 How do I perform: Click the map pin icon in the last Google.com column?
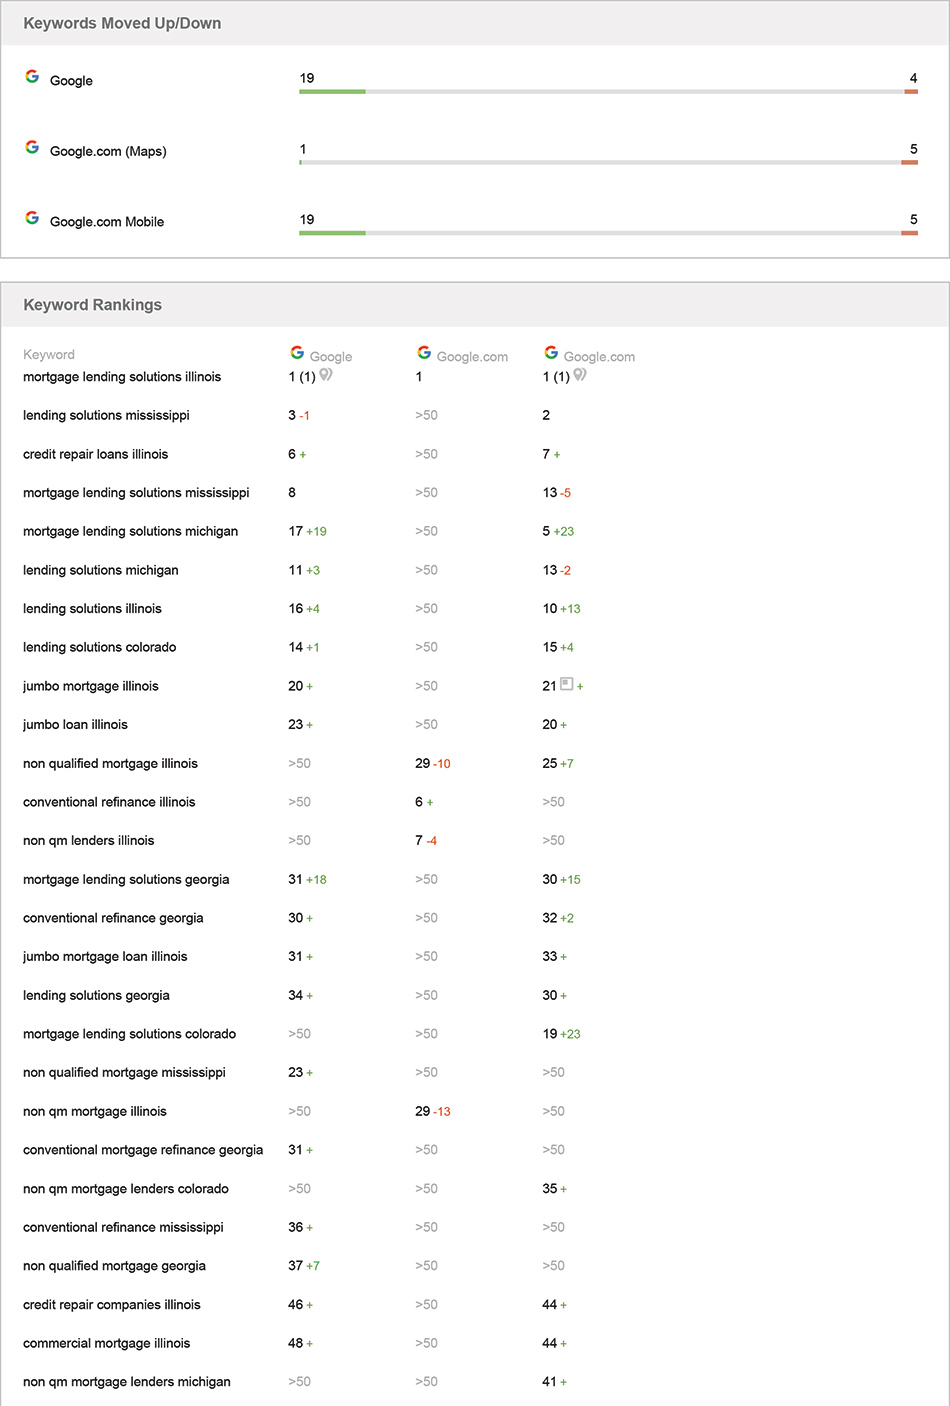pos(580,375)
